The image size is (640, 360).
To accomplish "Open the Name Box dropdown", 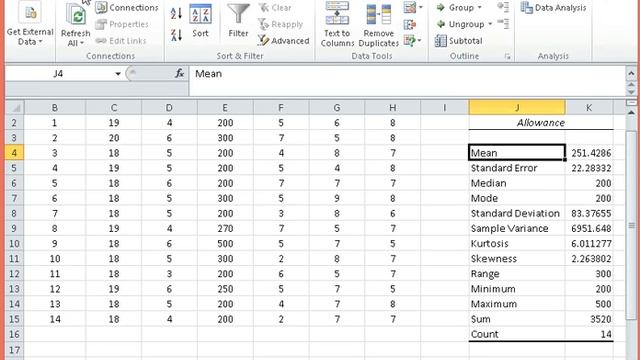I will pos(118,74).
